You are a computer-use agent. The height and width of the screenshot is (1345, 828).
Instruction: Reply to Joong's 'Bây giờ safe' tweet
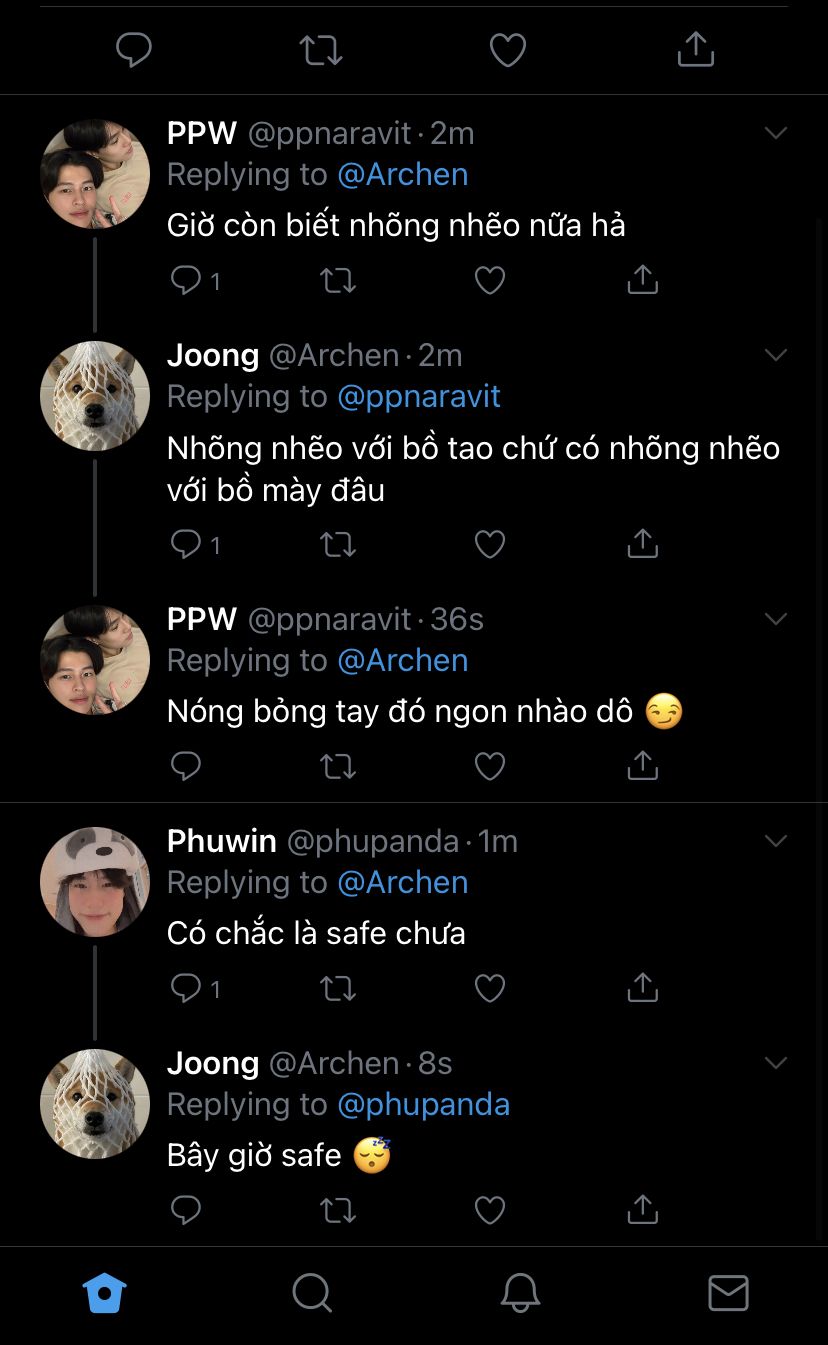click(x=186, y=1210)
